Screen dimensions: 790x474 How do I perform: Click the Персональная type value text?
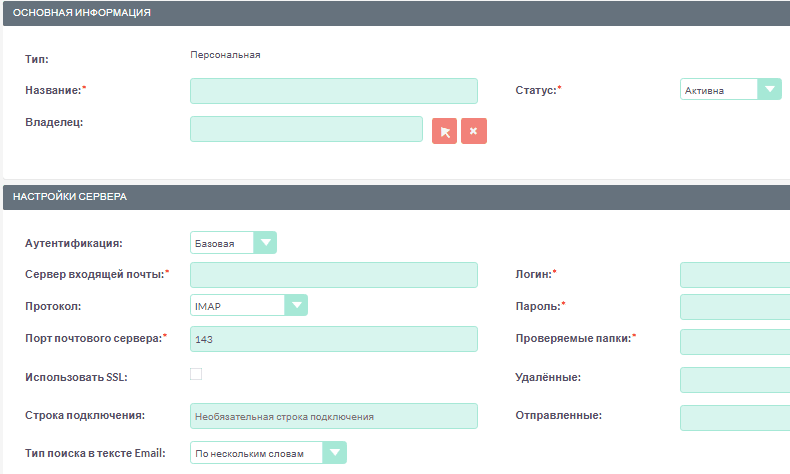tap(225, 55)
